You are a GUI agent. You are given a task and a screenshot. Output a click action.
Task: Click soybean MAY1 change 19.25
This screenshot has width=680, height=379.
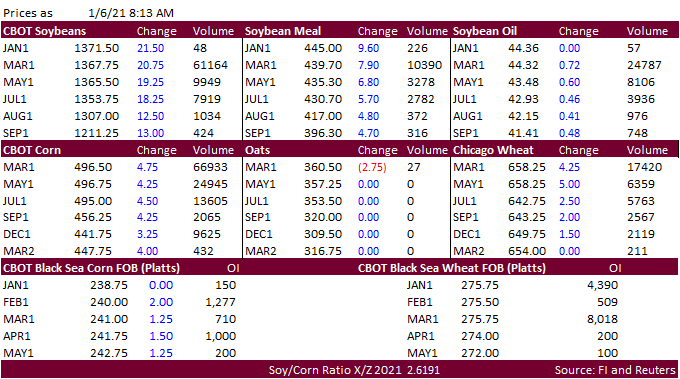click(150, 82)
